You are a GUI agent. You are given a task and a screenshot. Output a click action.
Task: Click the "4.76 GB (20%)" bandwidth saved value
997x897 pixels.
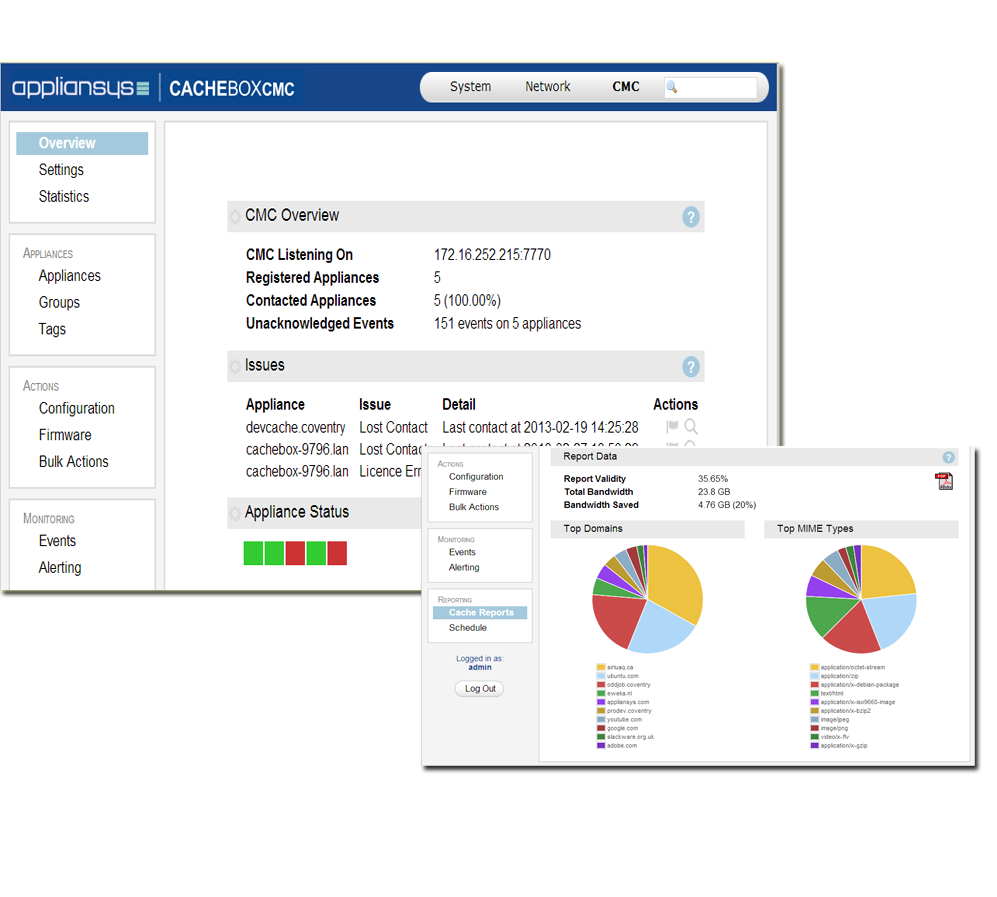coord(727,505)
